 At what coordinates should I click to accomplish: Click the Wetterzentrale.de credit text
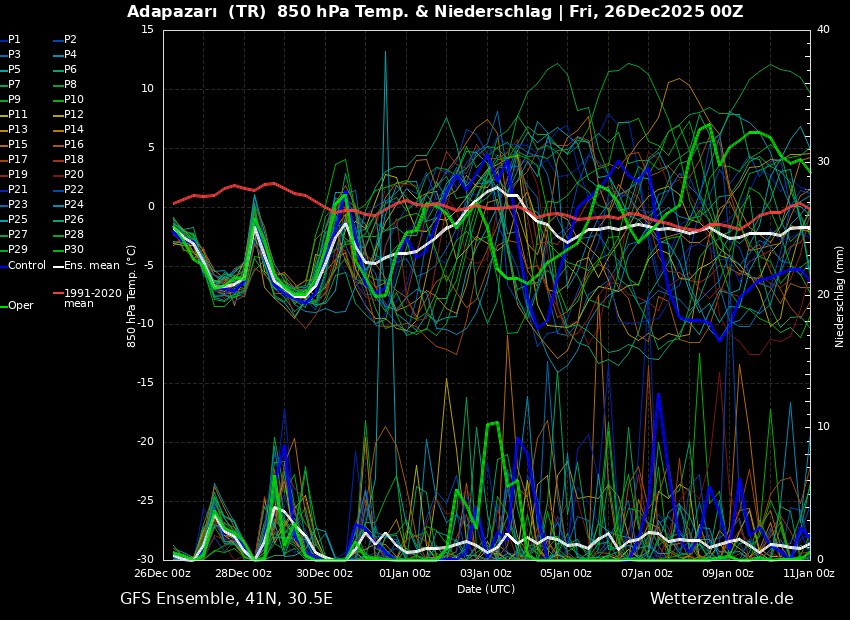click(x=722, y=599)
